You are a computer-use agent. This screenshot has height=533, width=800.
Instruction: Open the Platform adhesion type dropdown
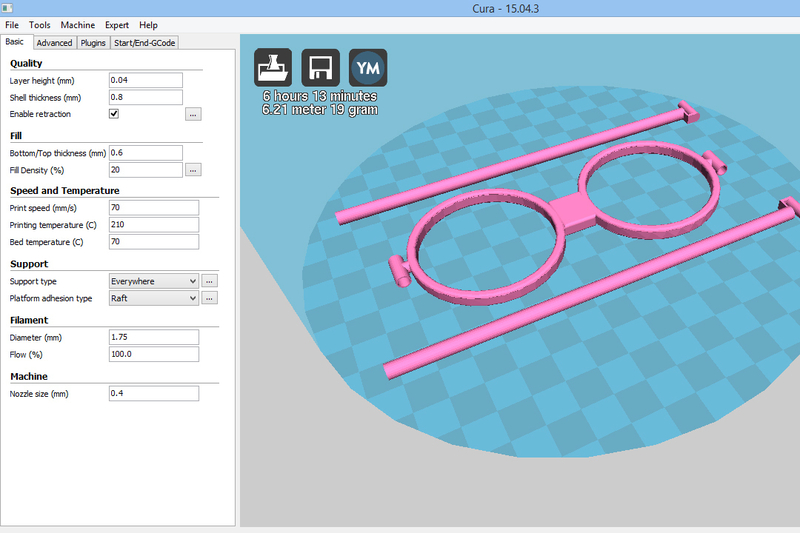pos(154,298)
